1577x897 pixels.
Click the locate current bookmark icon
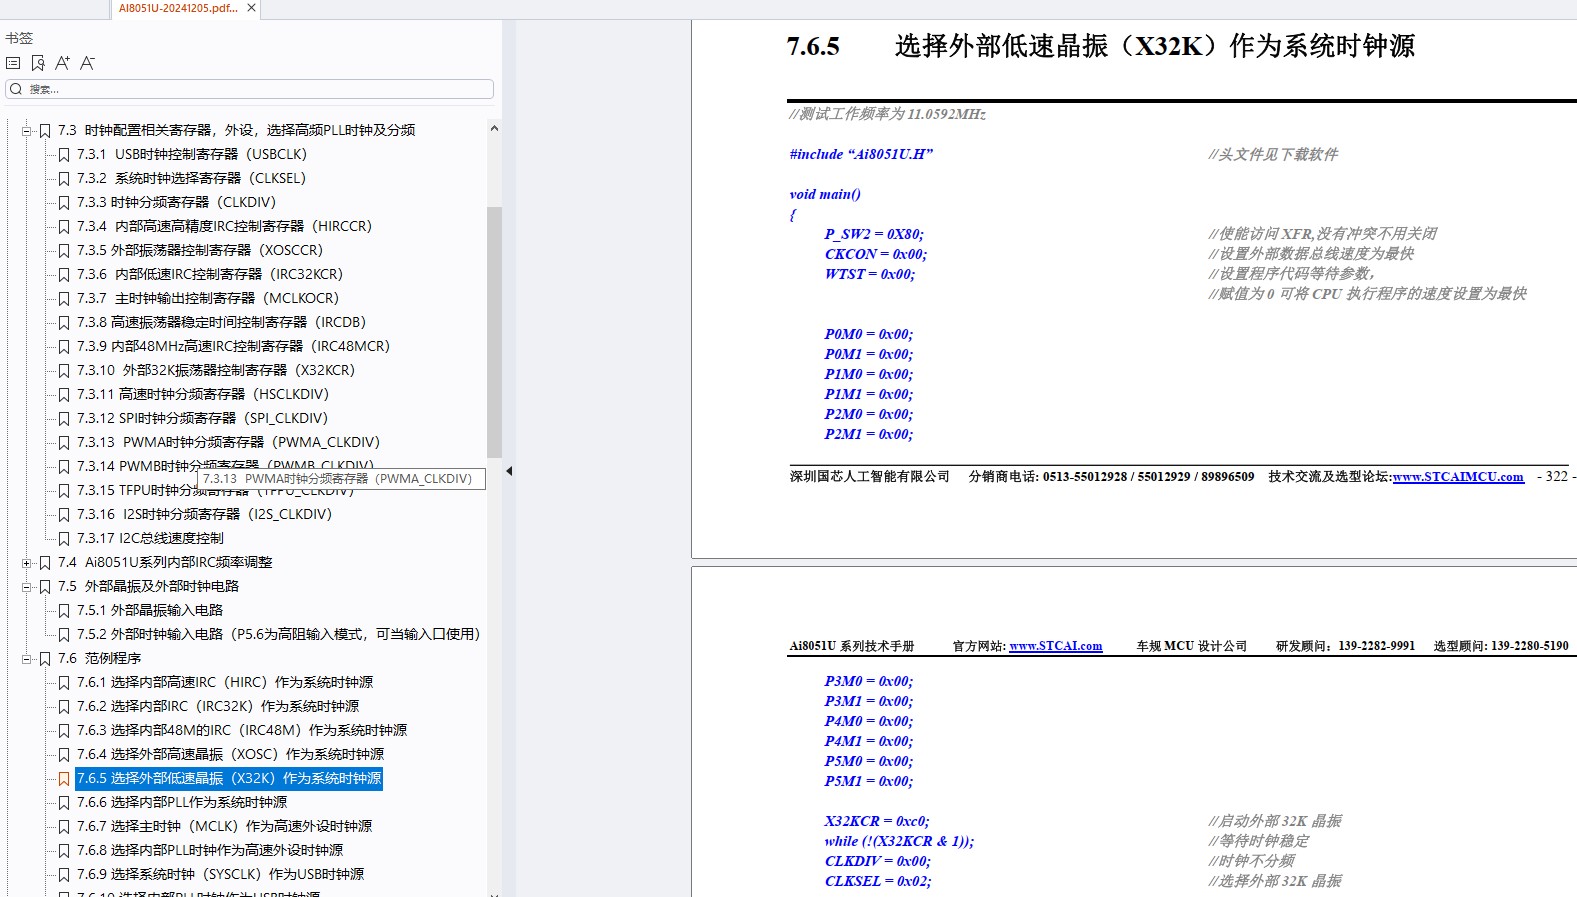pos(38,63)
